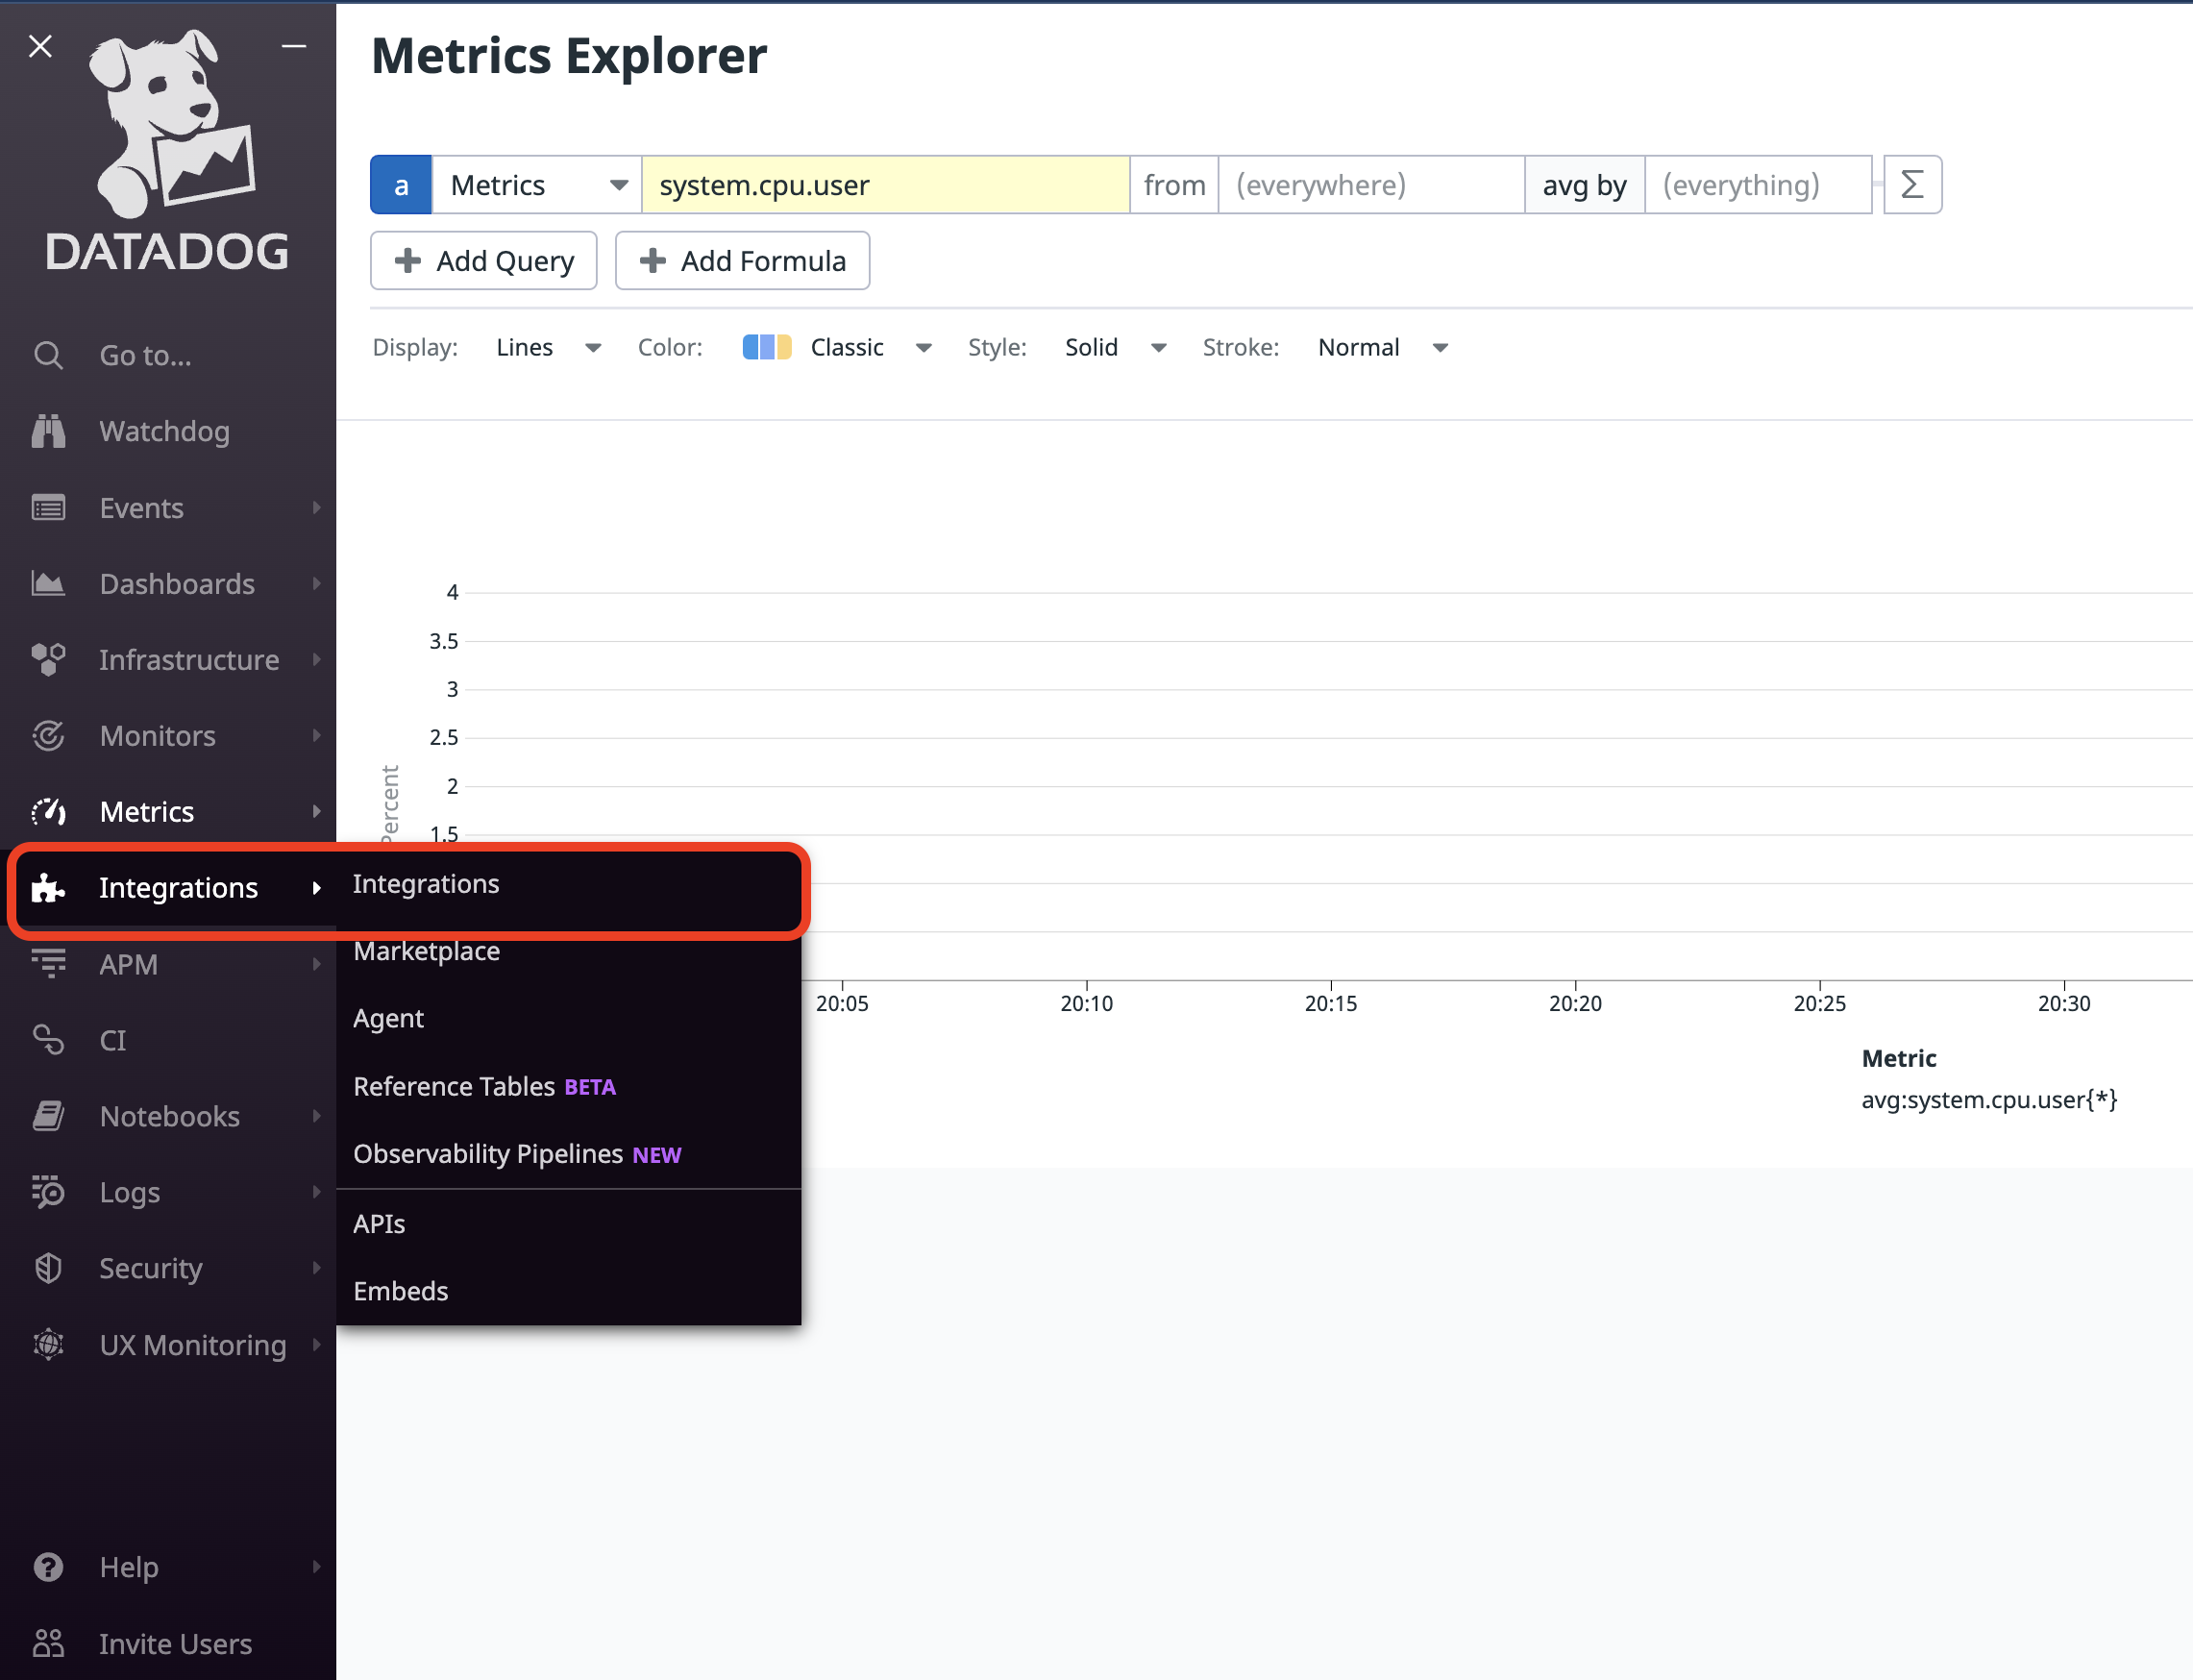Click the APM traces icon
2193x1680 pixels.
tap(48, 964)
